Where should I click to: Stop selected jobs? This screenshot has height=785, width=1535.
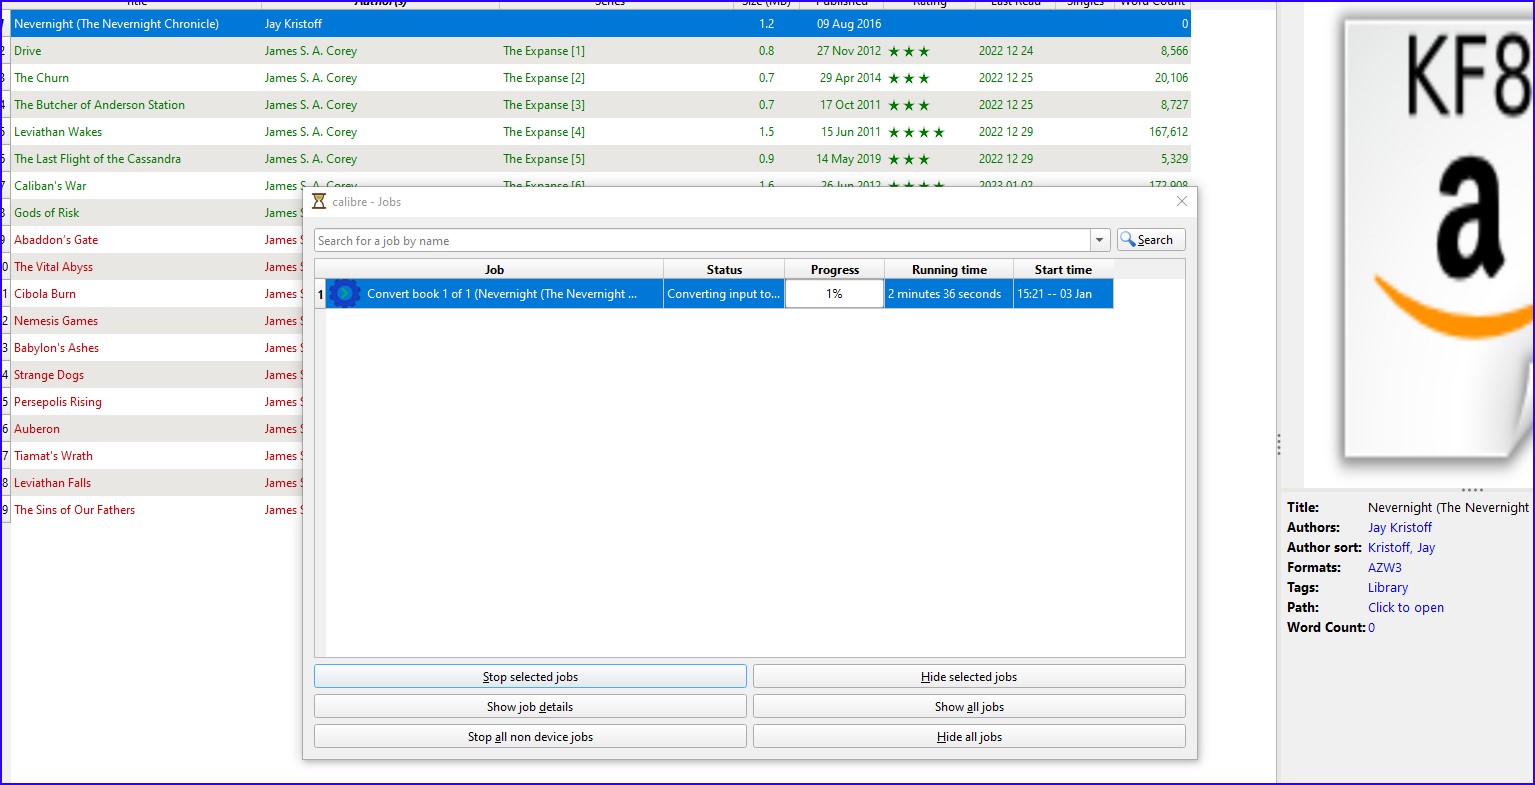(530, 677)
